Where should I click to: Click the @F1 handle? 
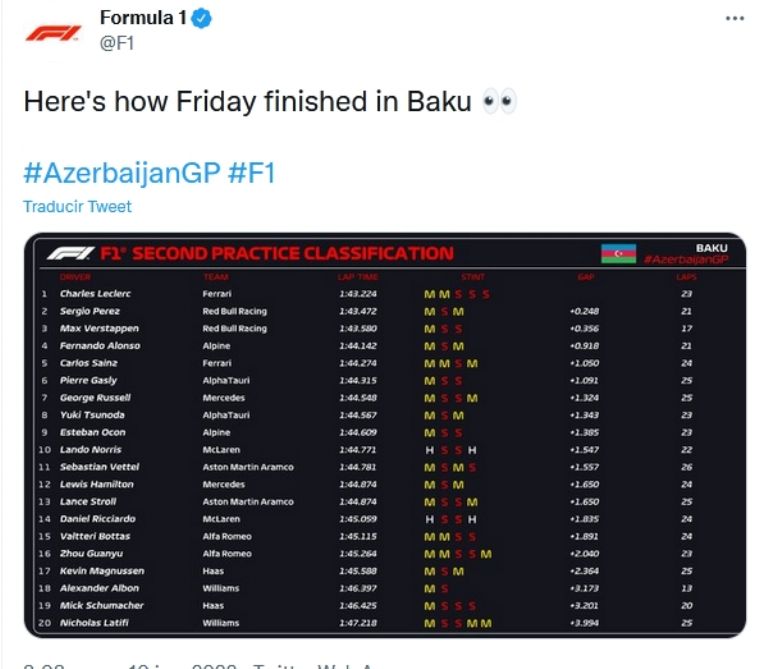(117, 43)
